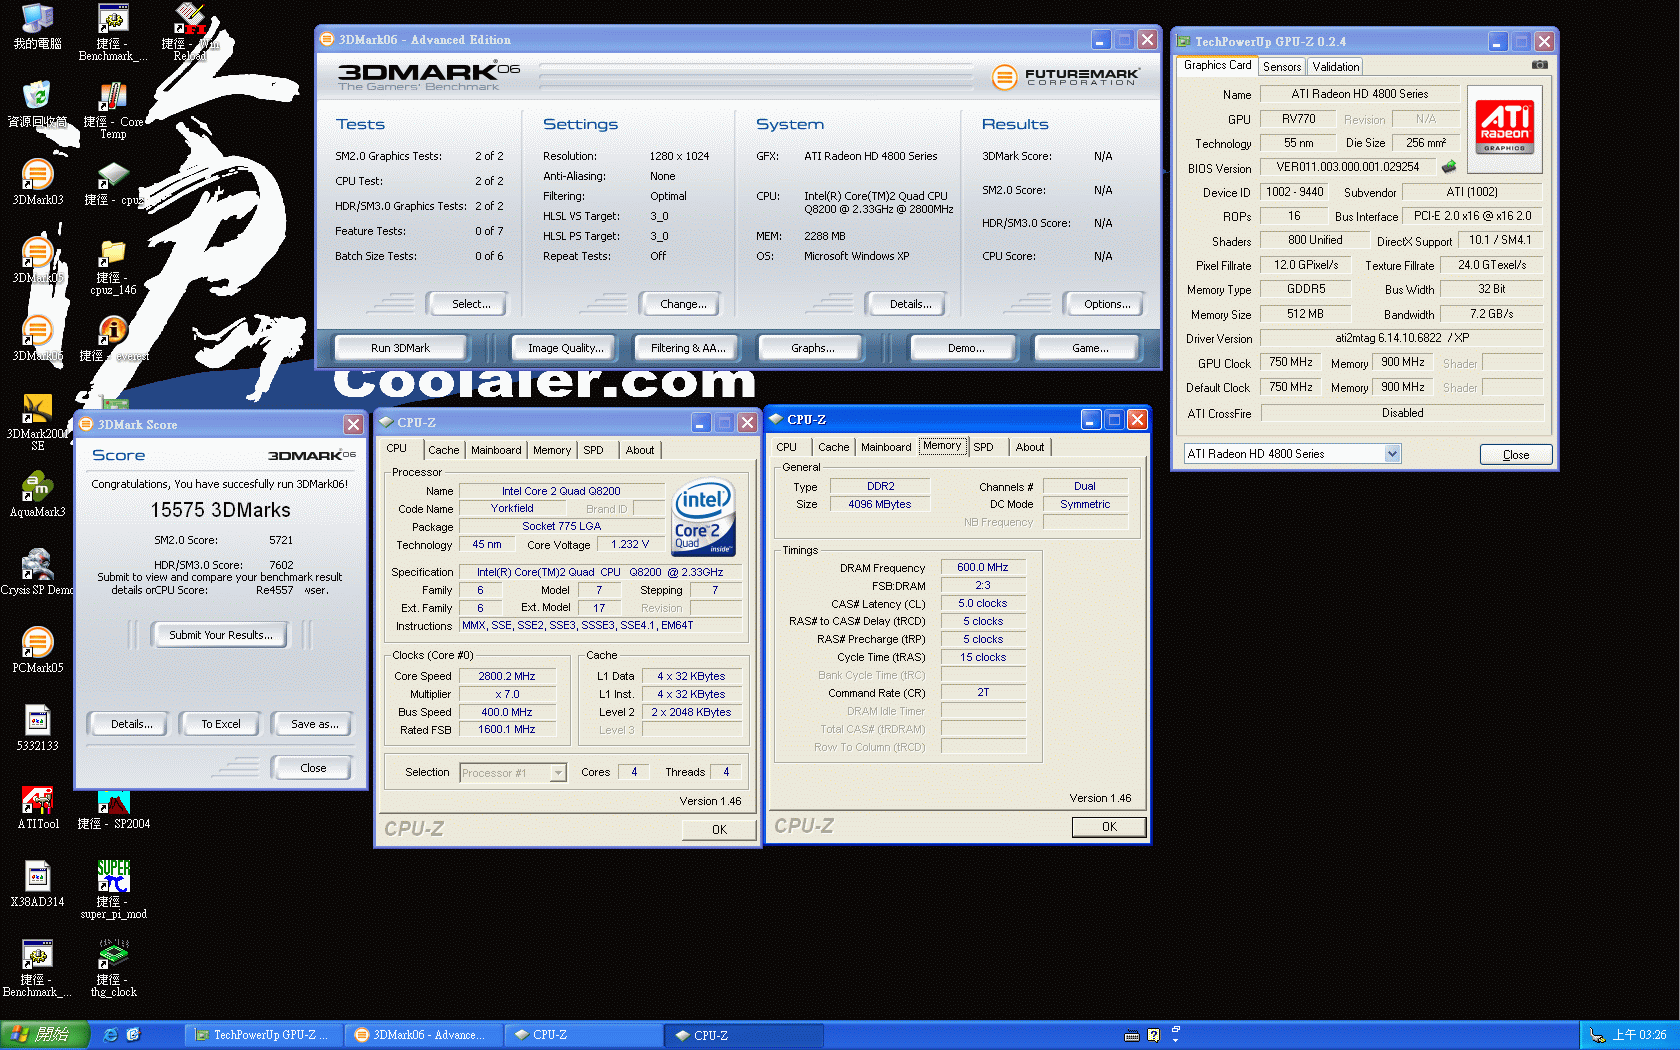Open the 3DMark03 desktop shortcut
Image resolution: width=1680 pixels, height=1050 pixels.
point(37,181)
